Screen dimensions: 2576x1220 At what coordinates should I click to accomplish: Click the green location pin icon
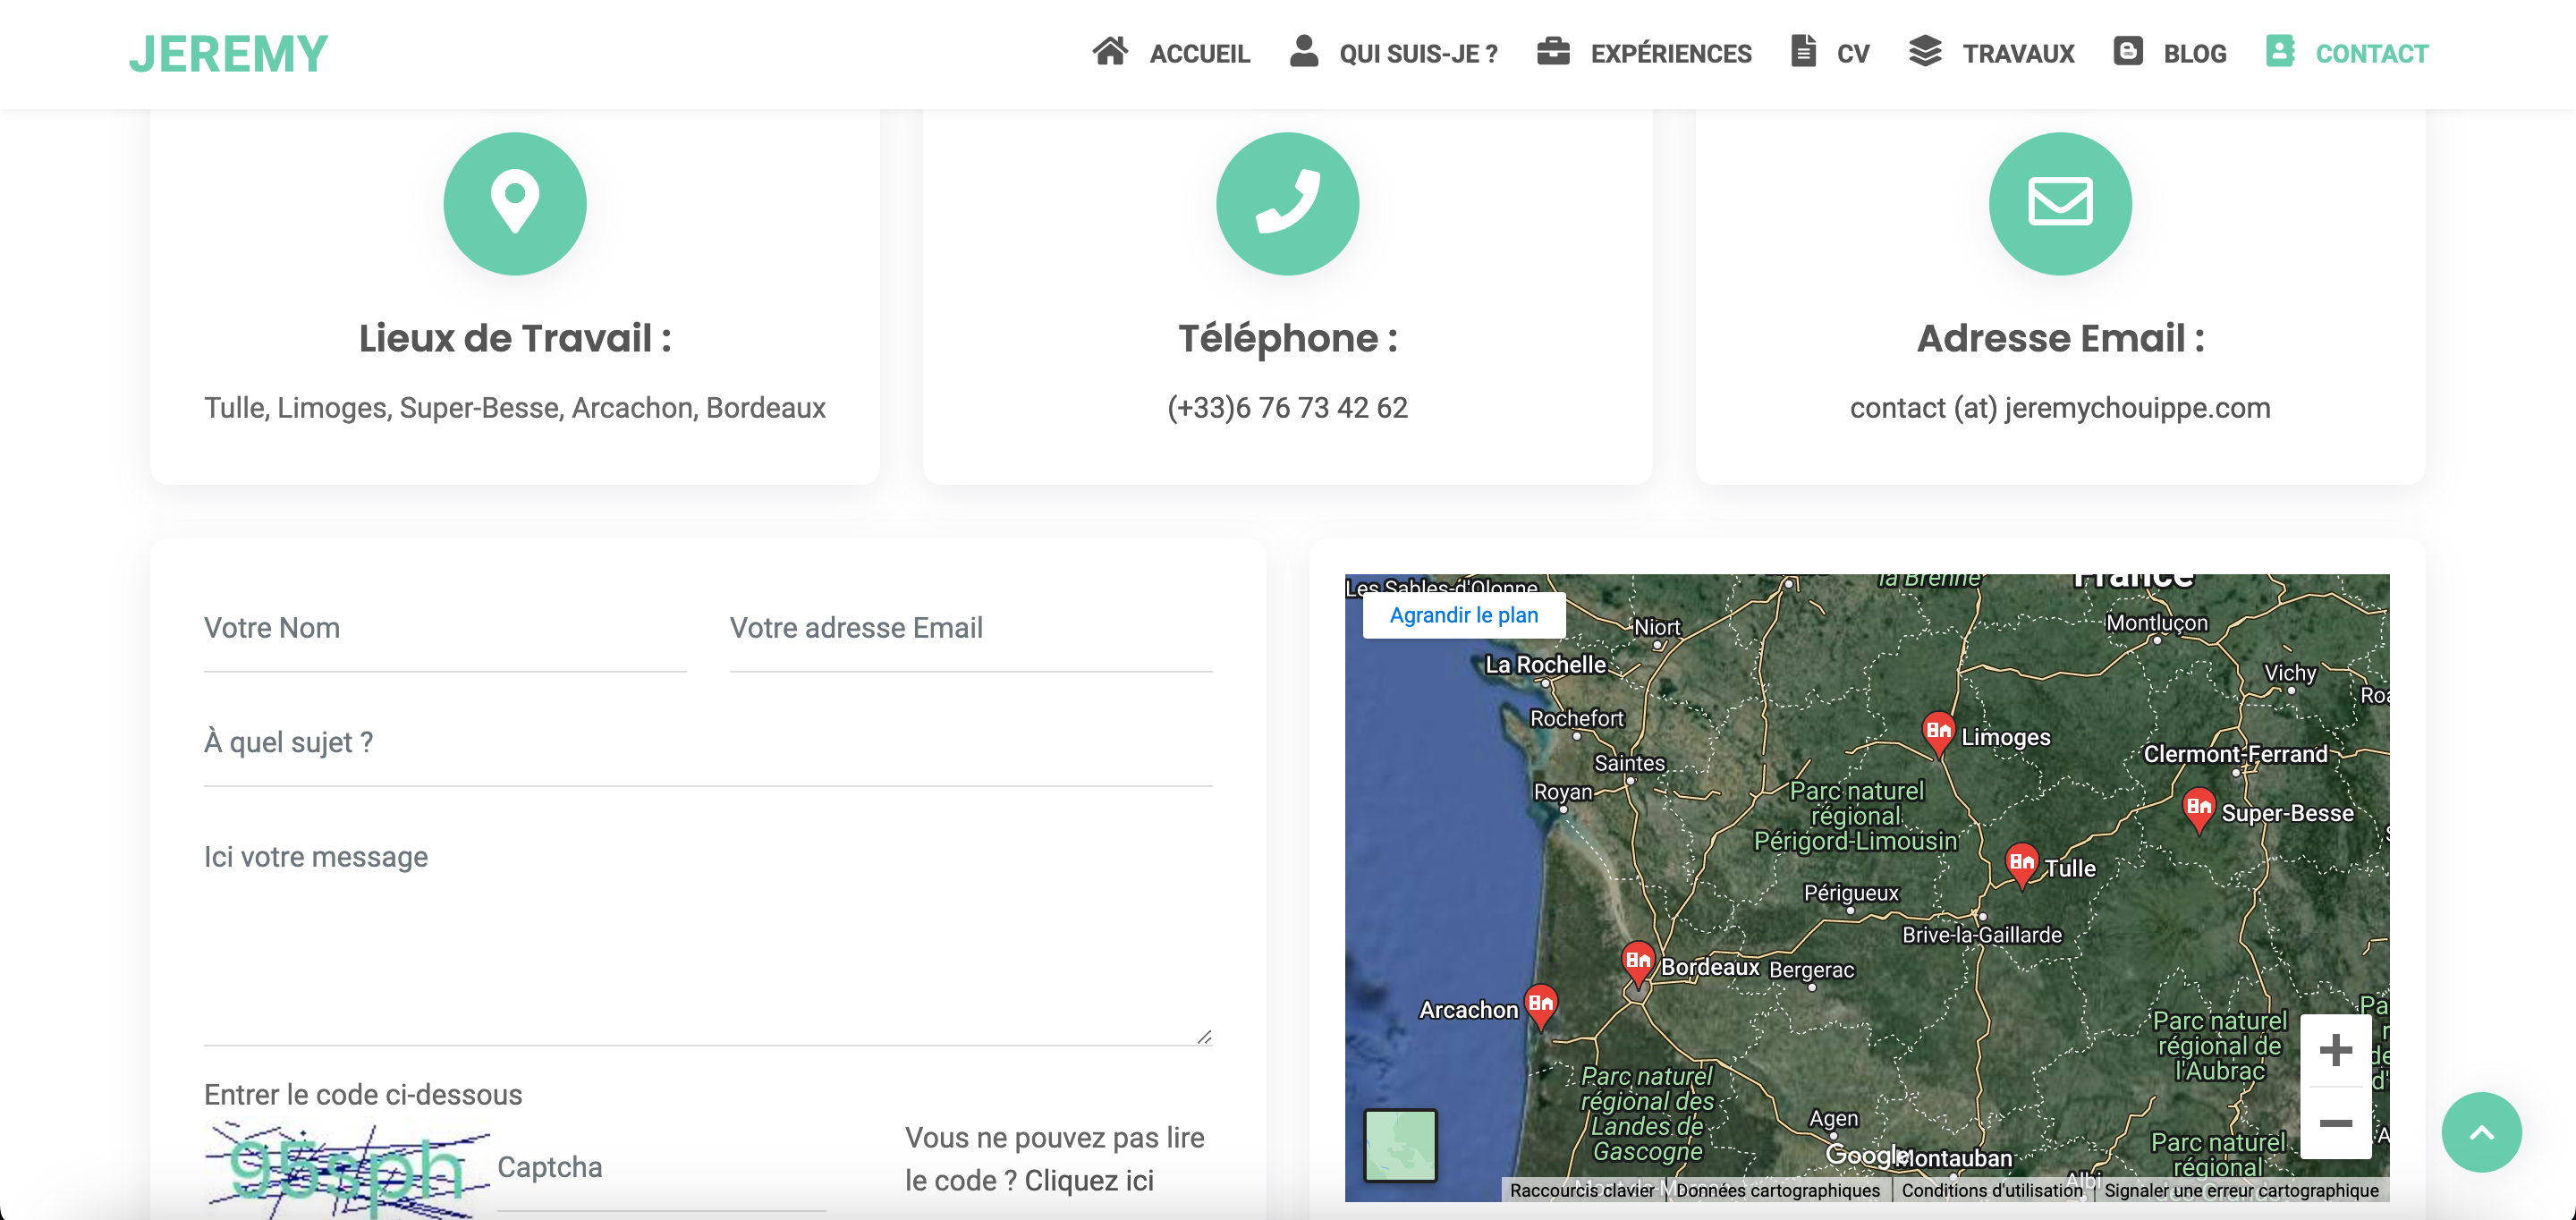(x=514, y=203)
